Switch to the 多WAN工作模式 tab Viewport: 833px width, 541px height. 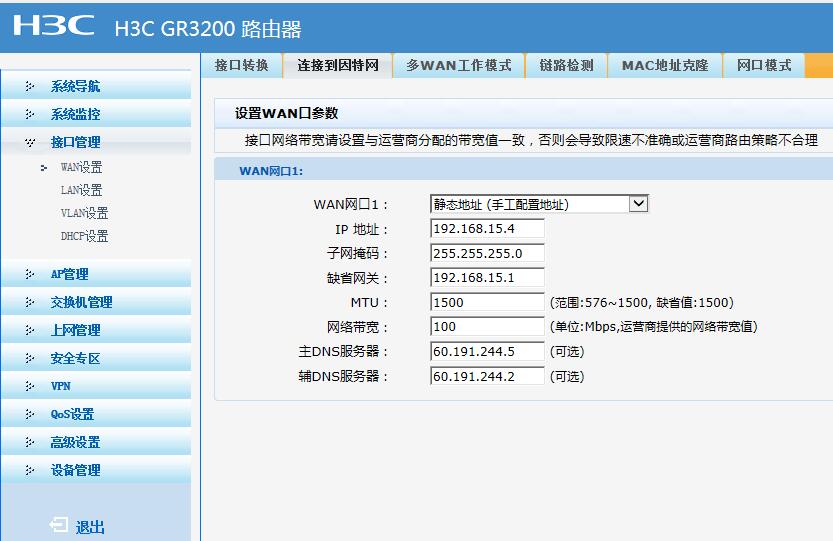tap(459, 65)
